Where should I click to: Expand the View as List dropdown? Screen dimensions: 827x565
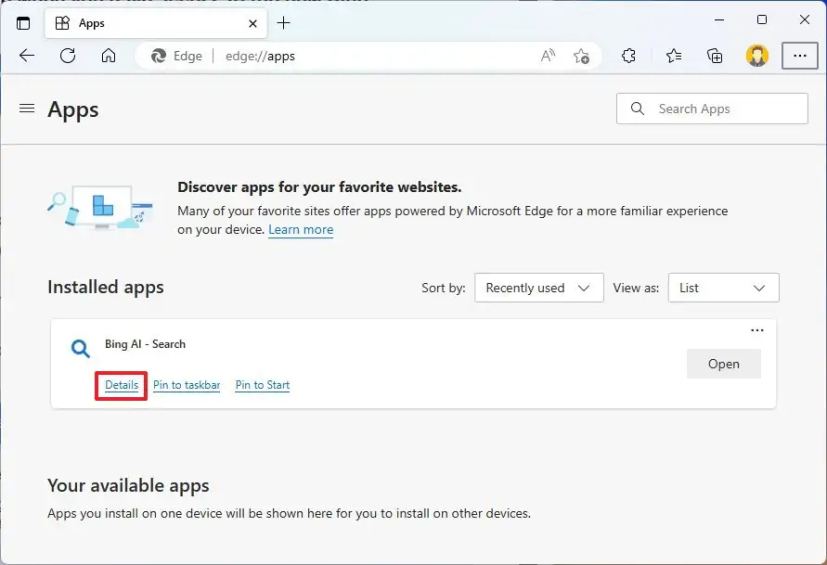[723, 288]
